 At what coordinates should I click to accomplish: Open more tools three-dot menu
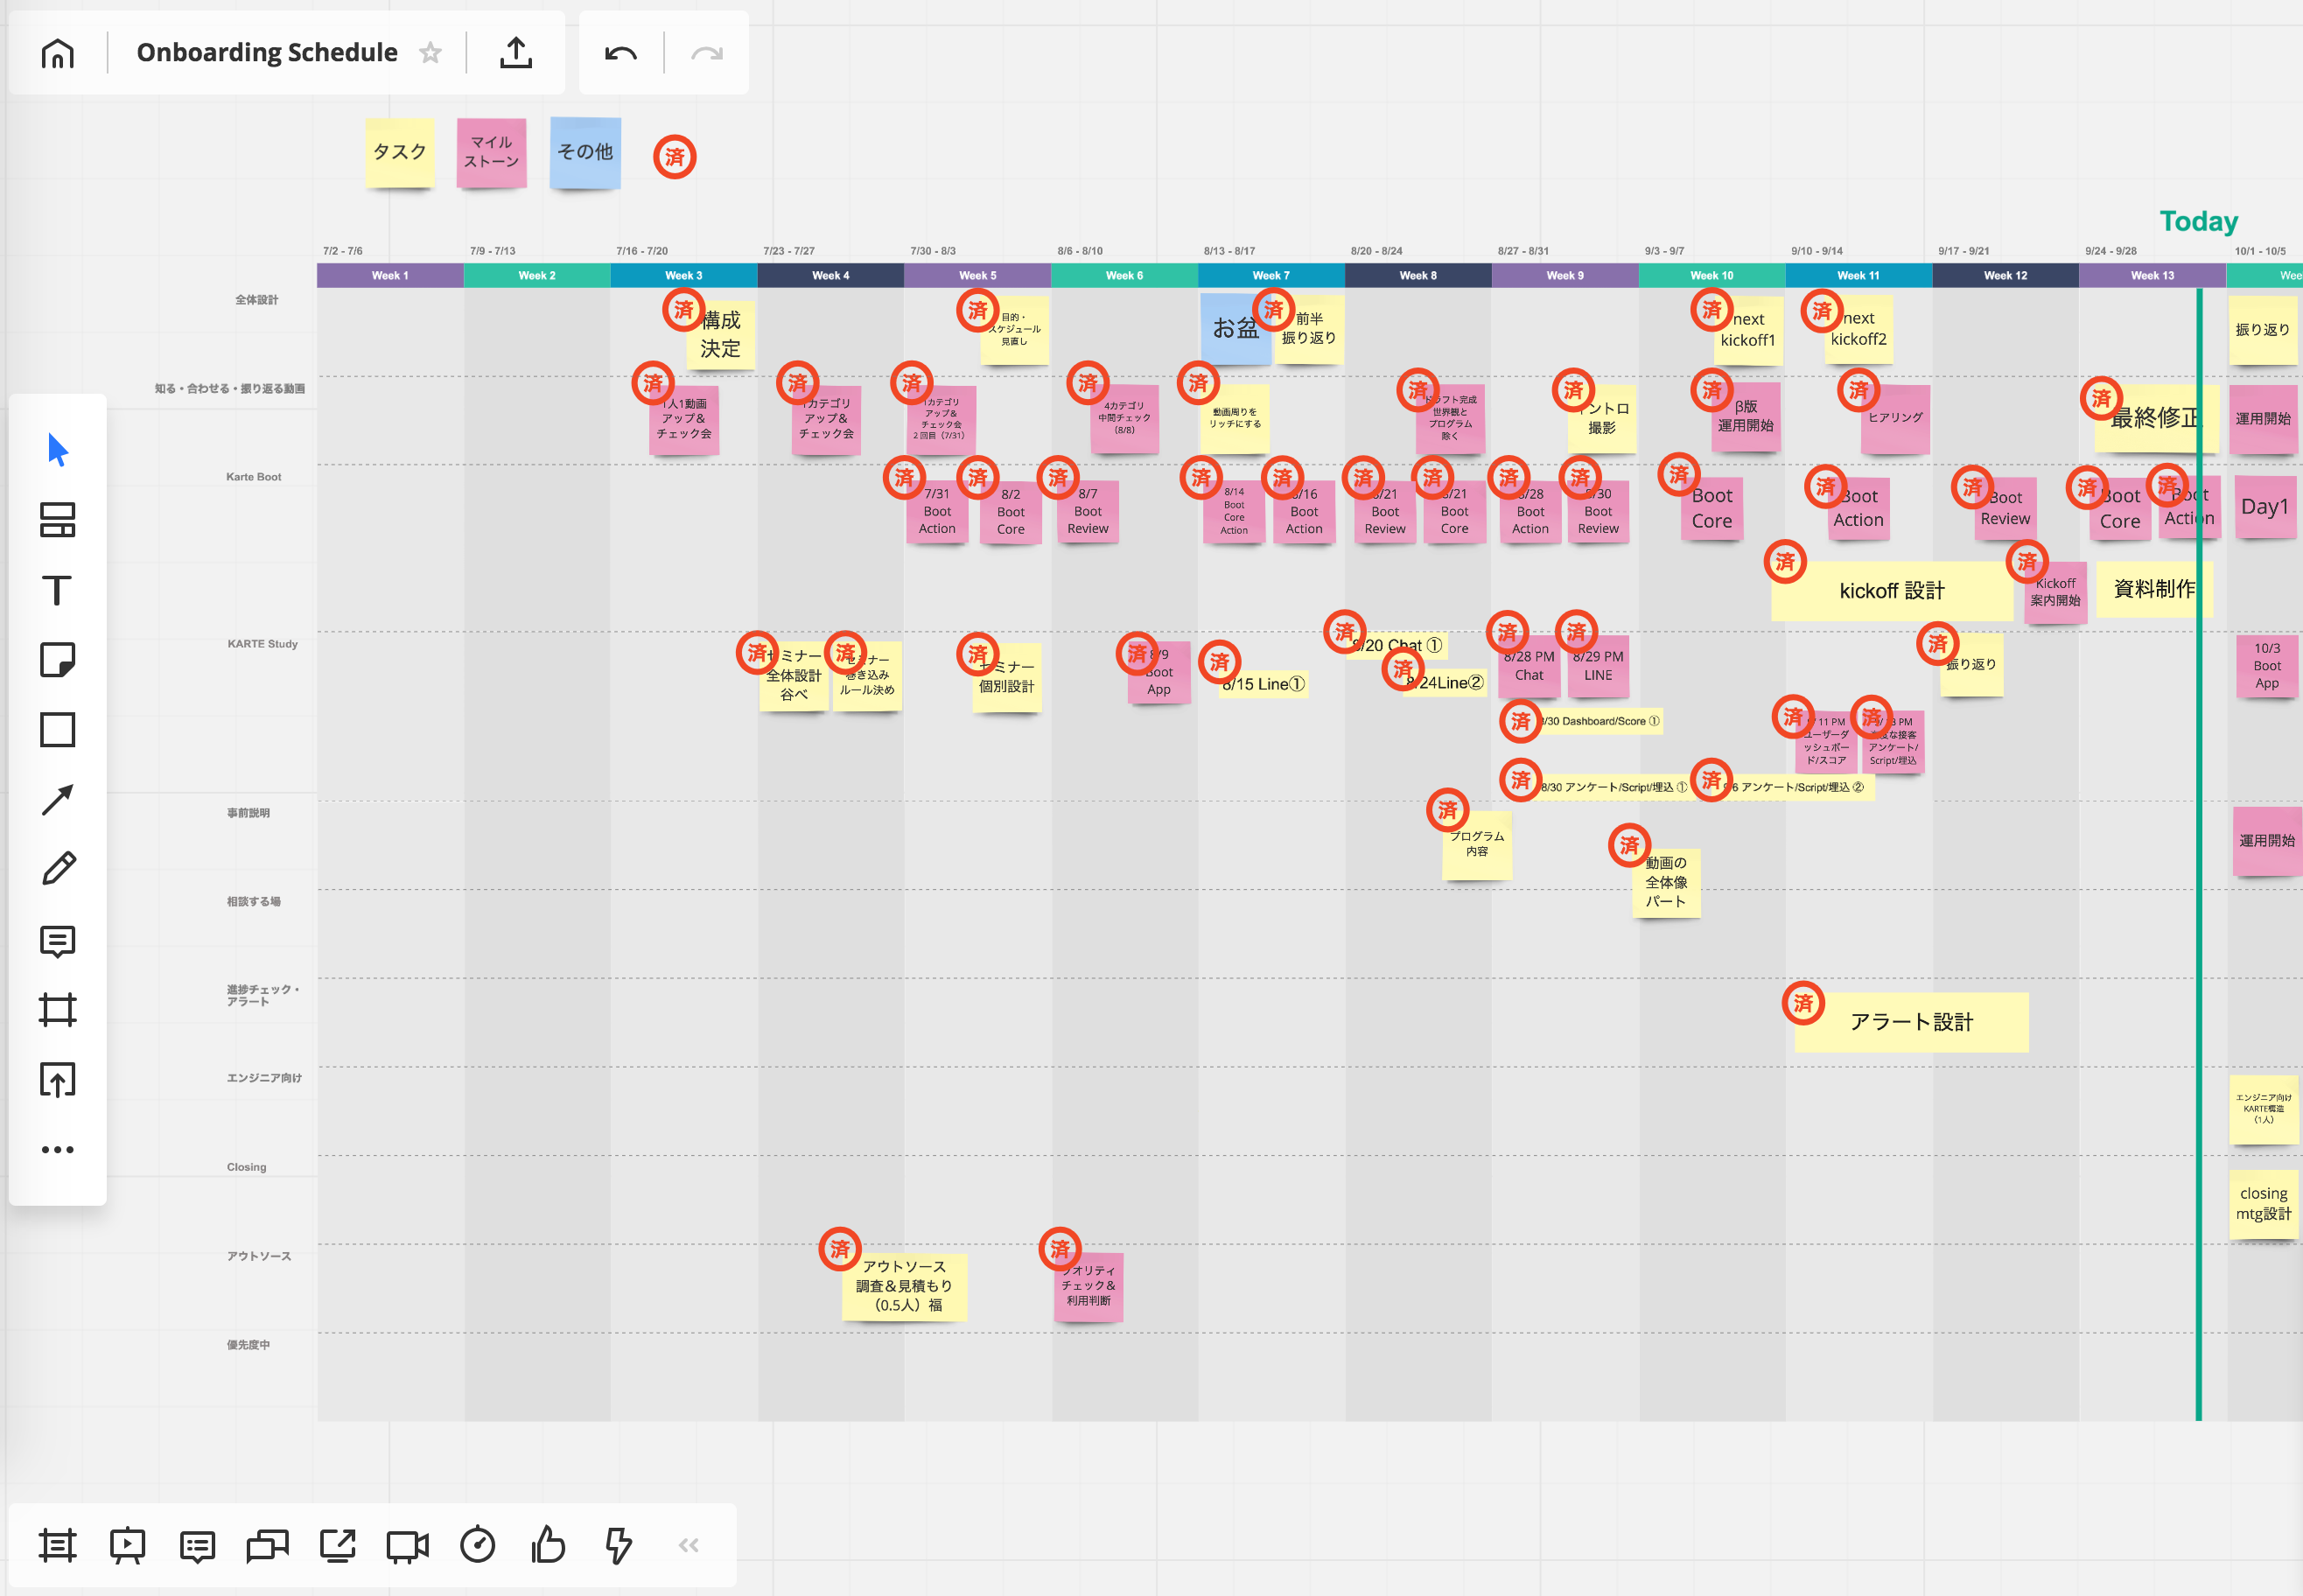[57, 1150]
